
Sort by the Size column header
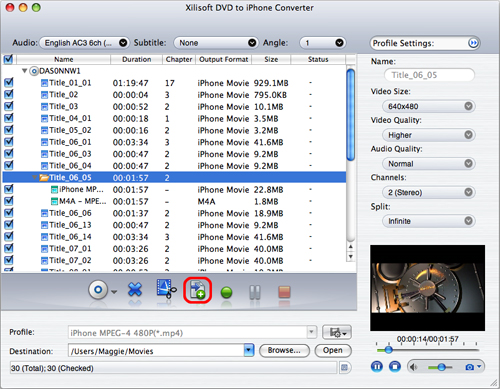coord(271,59)
